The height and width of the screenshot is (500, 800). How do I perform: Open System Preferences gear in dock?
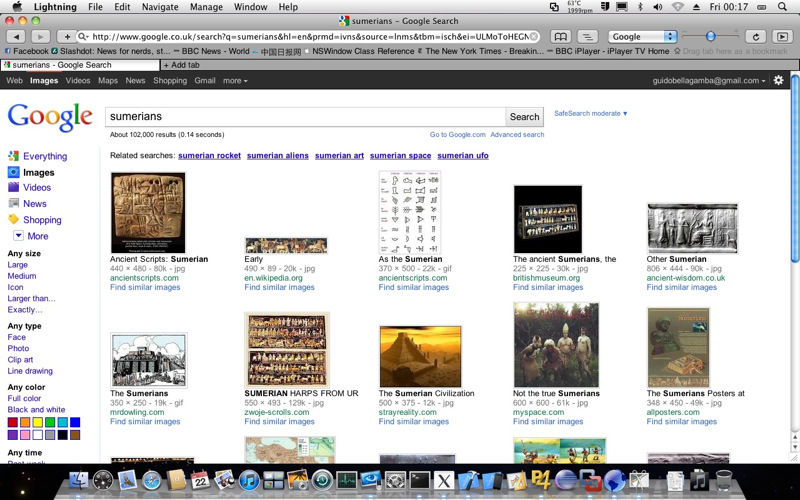395,481
